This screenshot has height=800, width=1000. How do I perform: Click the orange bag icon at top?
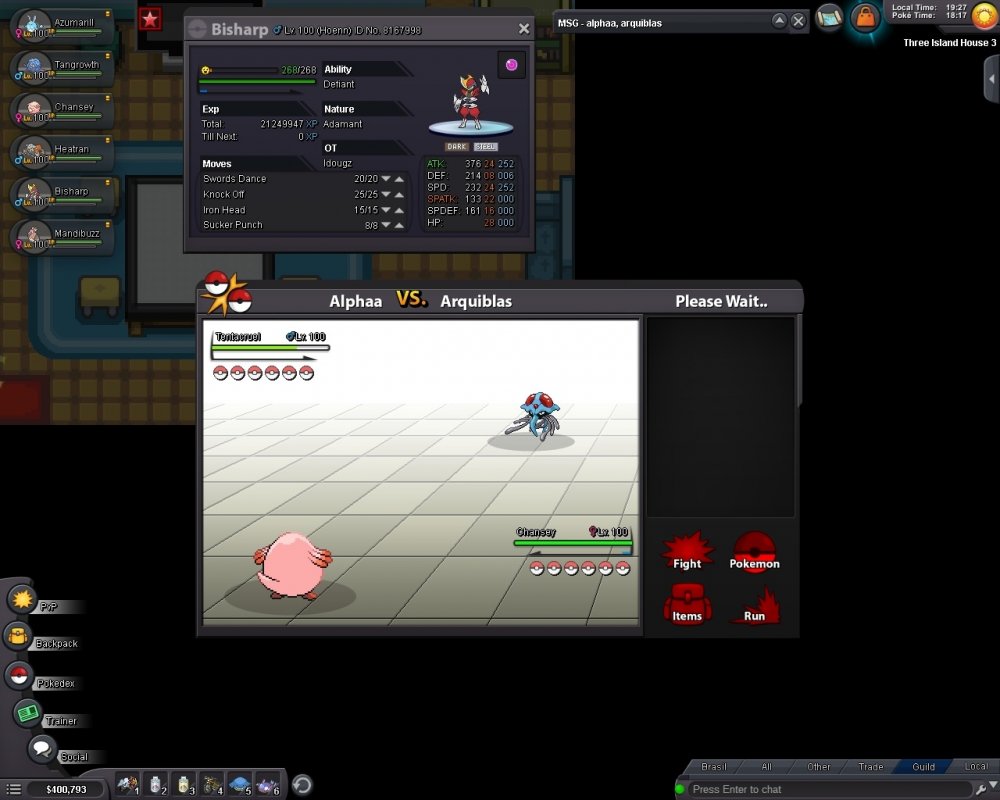(864, 17)
